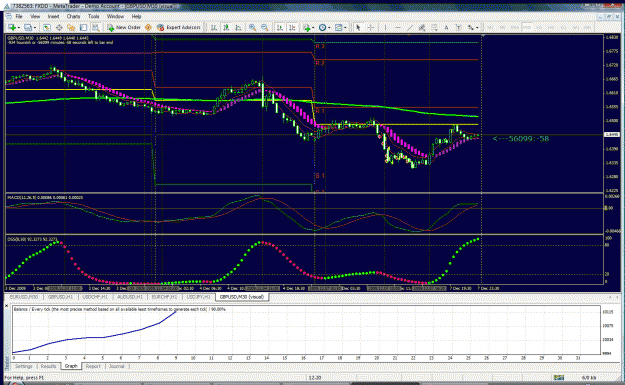Select the equidistant channel tool
625x385 pixels.
[x=422, y=28]
